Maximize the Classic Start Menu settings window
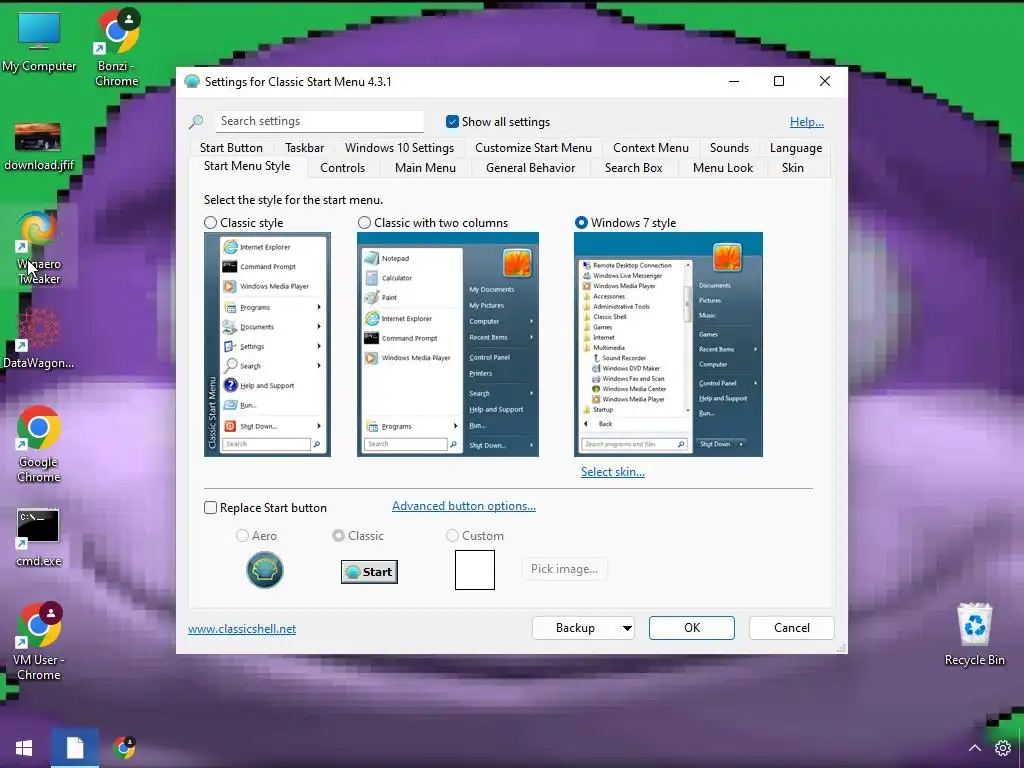The image size is (1024, 768). [x=778, y=81]
